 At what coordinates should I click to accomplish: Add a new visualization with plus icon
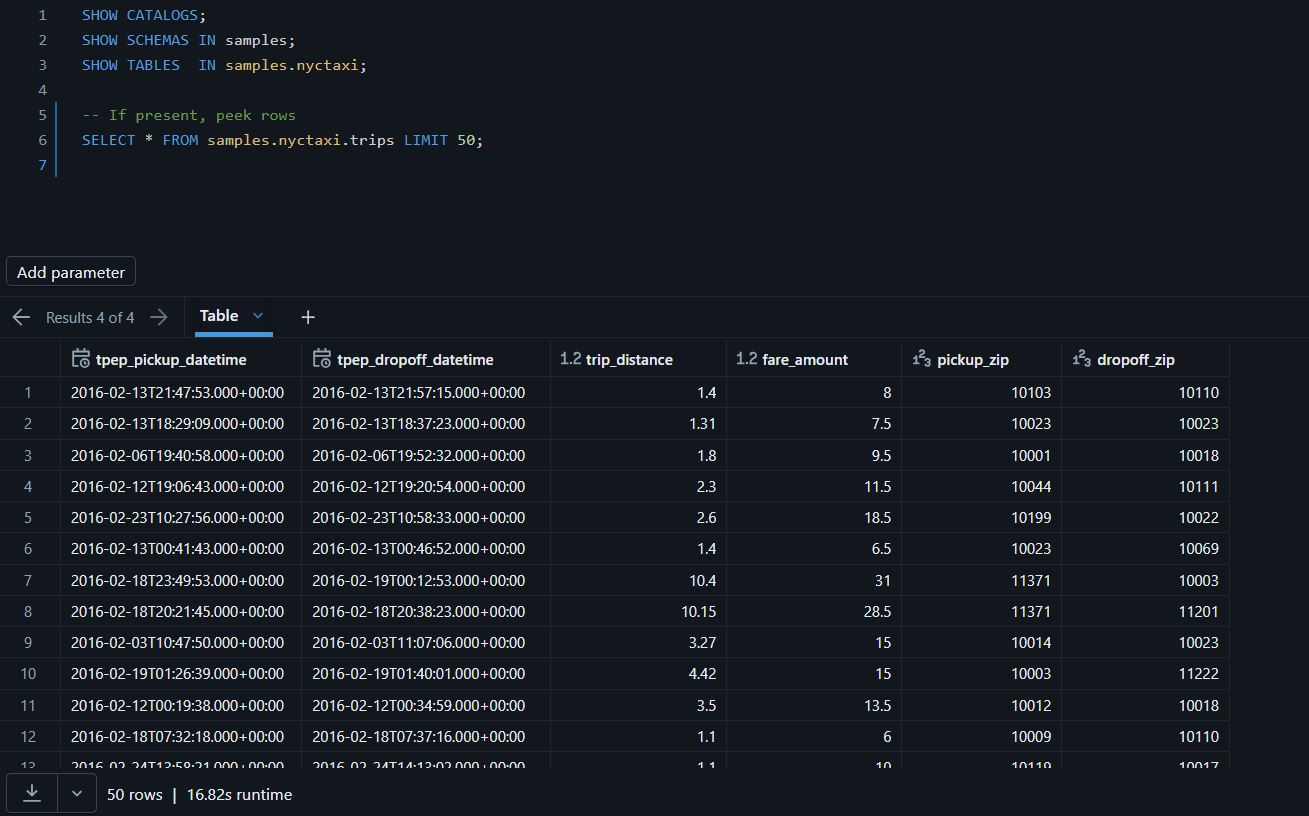pyautogui.click(x=308, y=317)
